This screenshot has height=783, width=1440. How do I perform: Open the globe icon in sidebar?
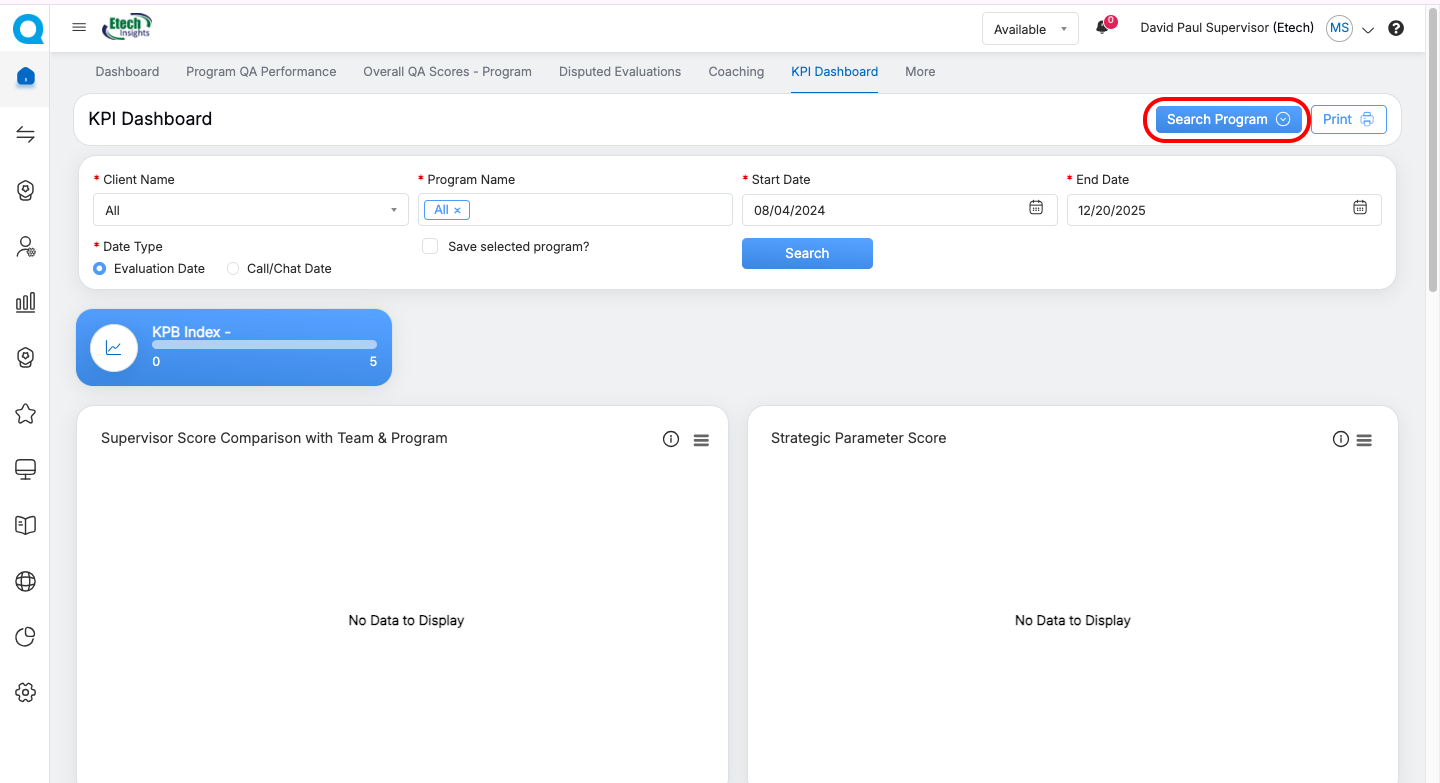26,581
